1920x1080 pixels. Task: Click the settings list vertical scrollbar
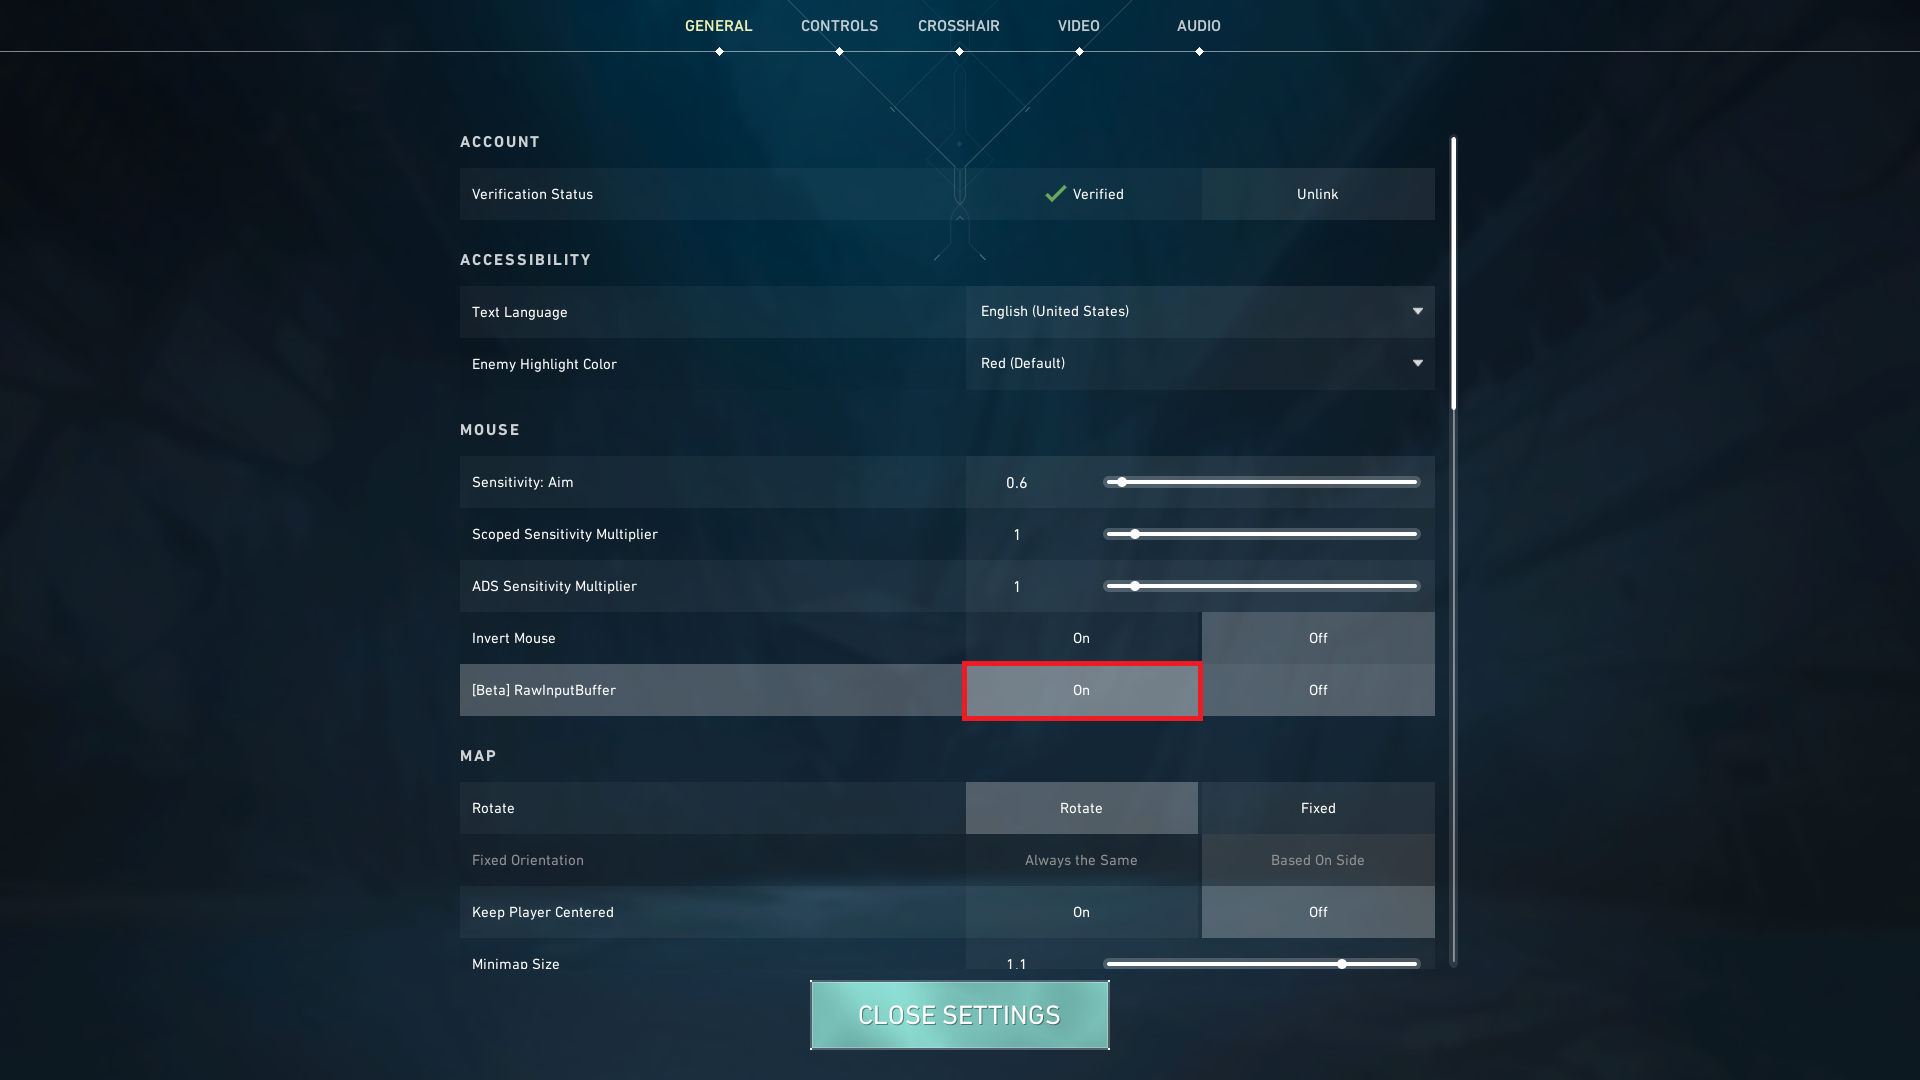tap(1453, 551)
